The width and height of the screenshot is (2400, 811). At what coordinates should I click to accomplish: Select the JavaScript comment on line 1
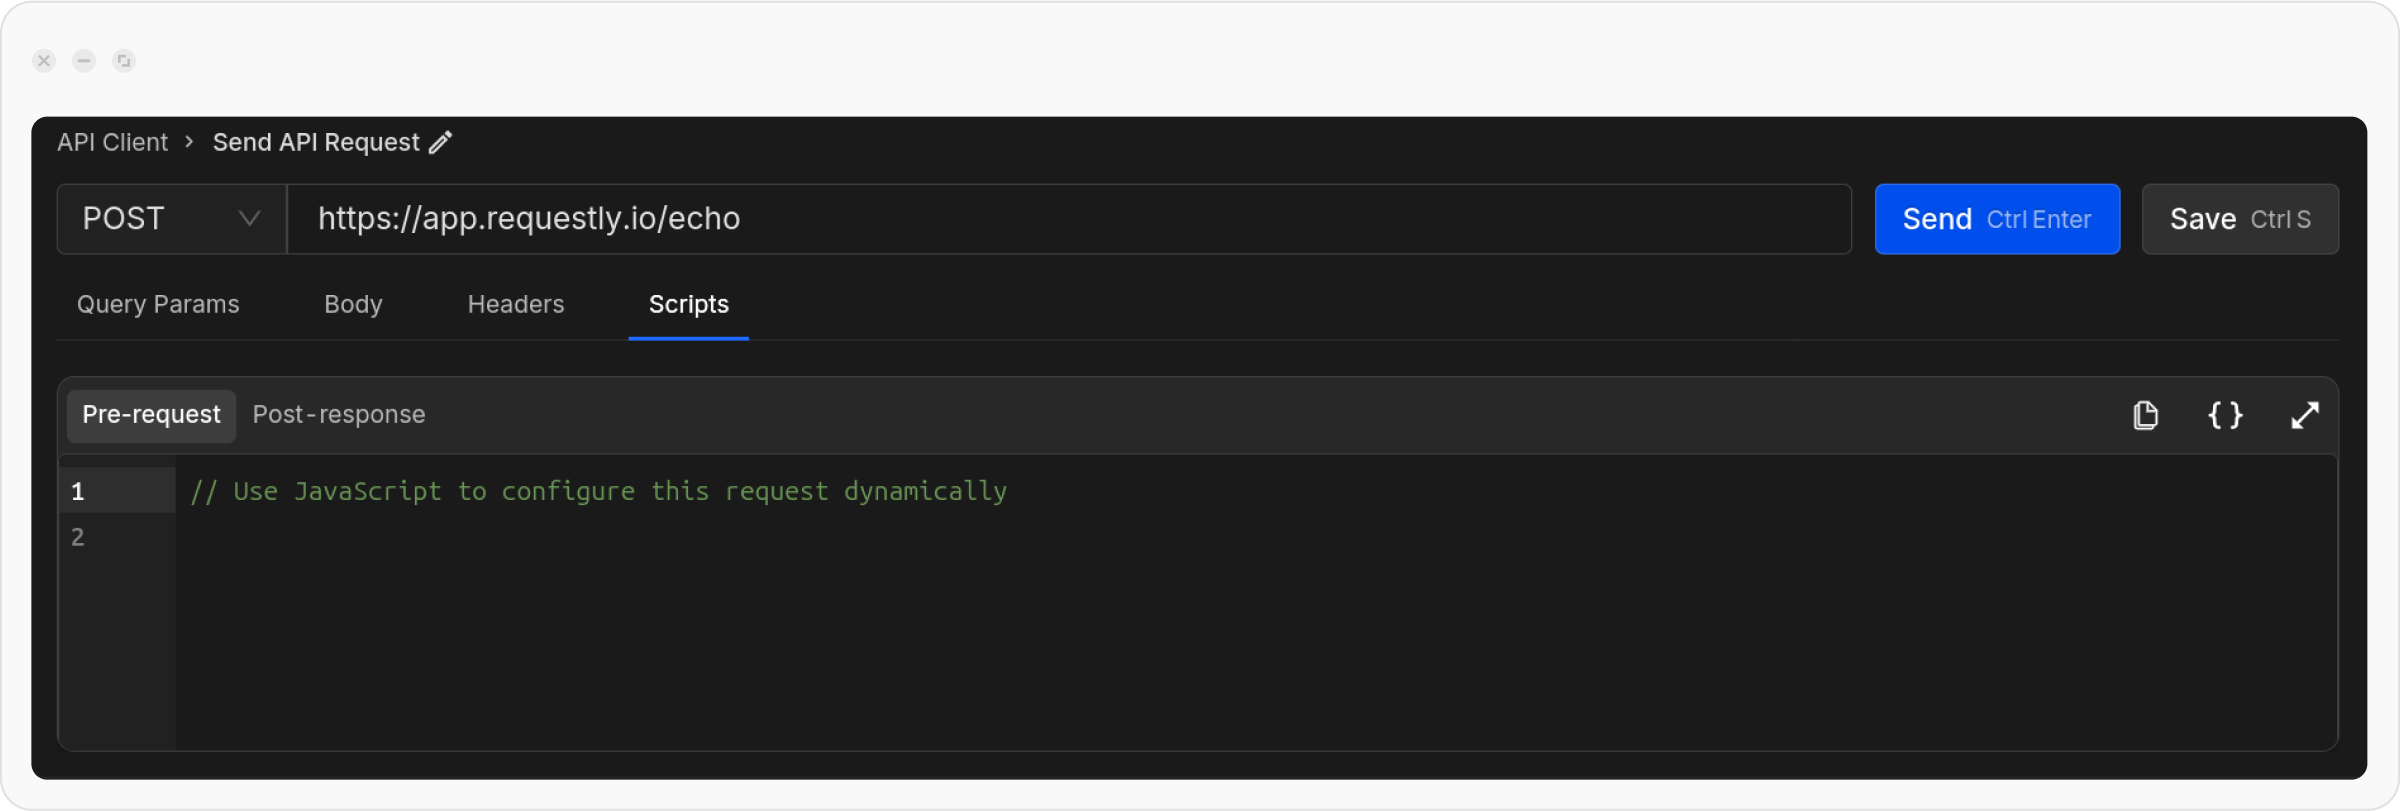[599, 491]
